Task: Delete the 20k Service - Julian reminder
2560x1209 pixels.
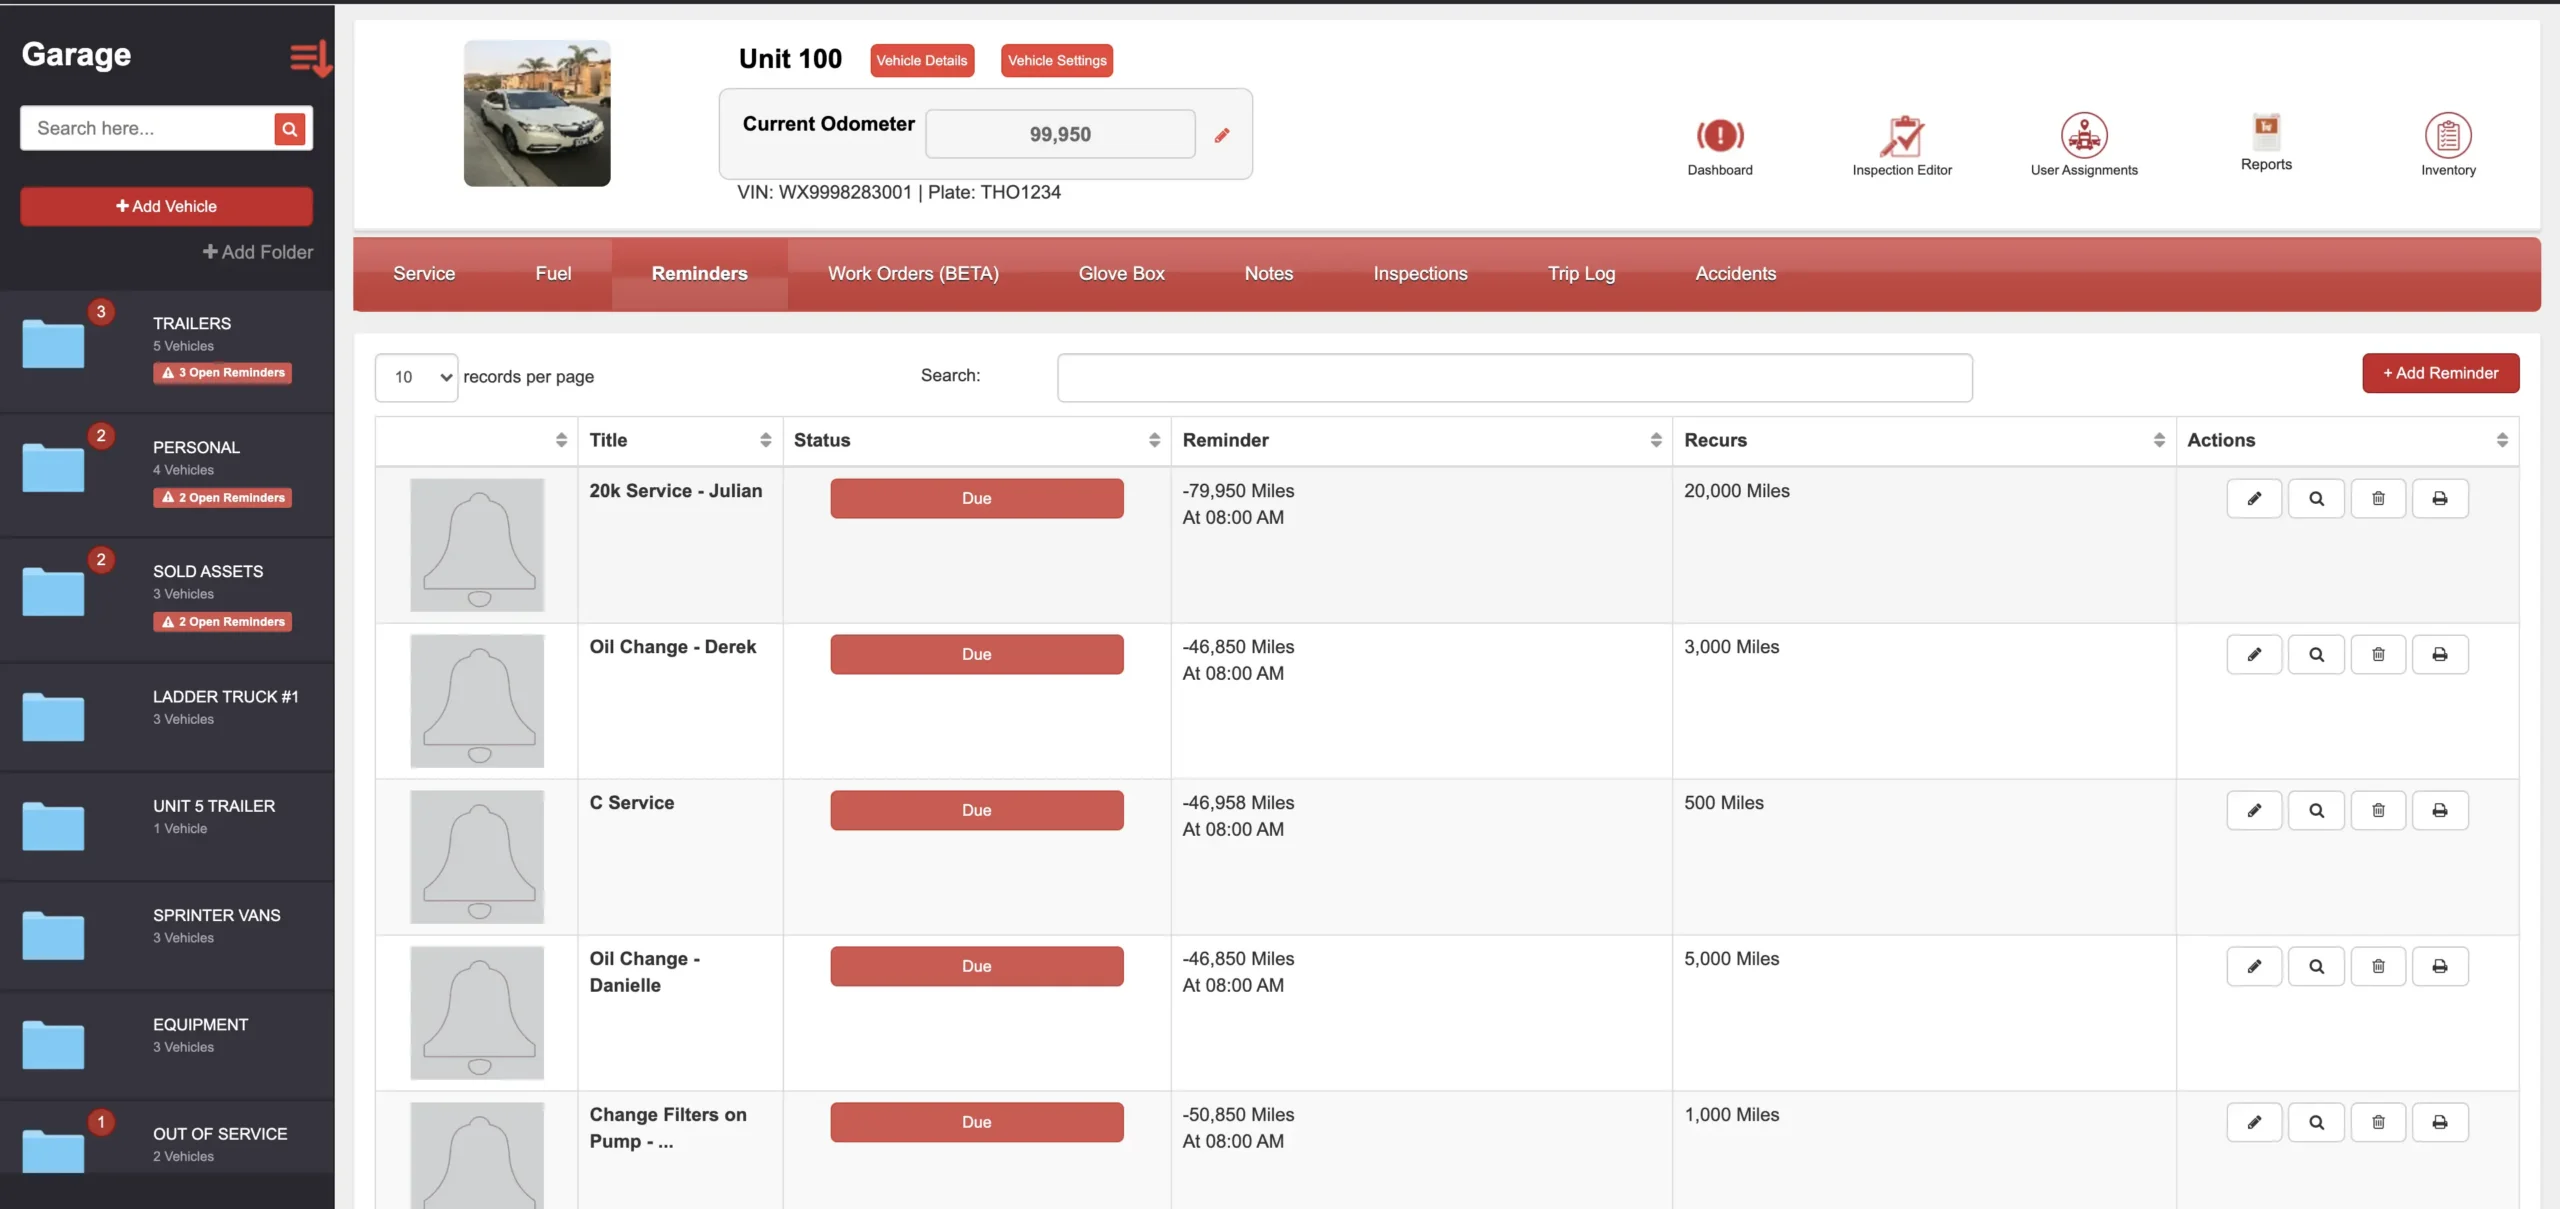Action: 2377,498
